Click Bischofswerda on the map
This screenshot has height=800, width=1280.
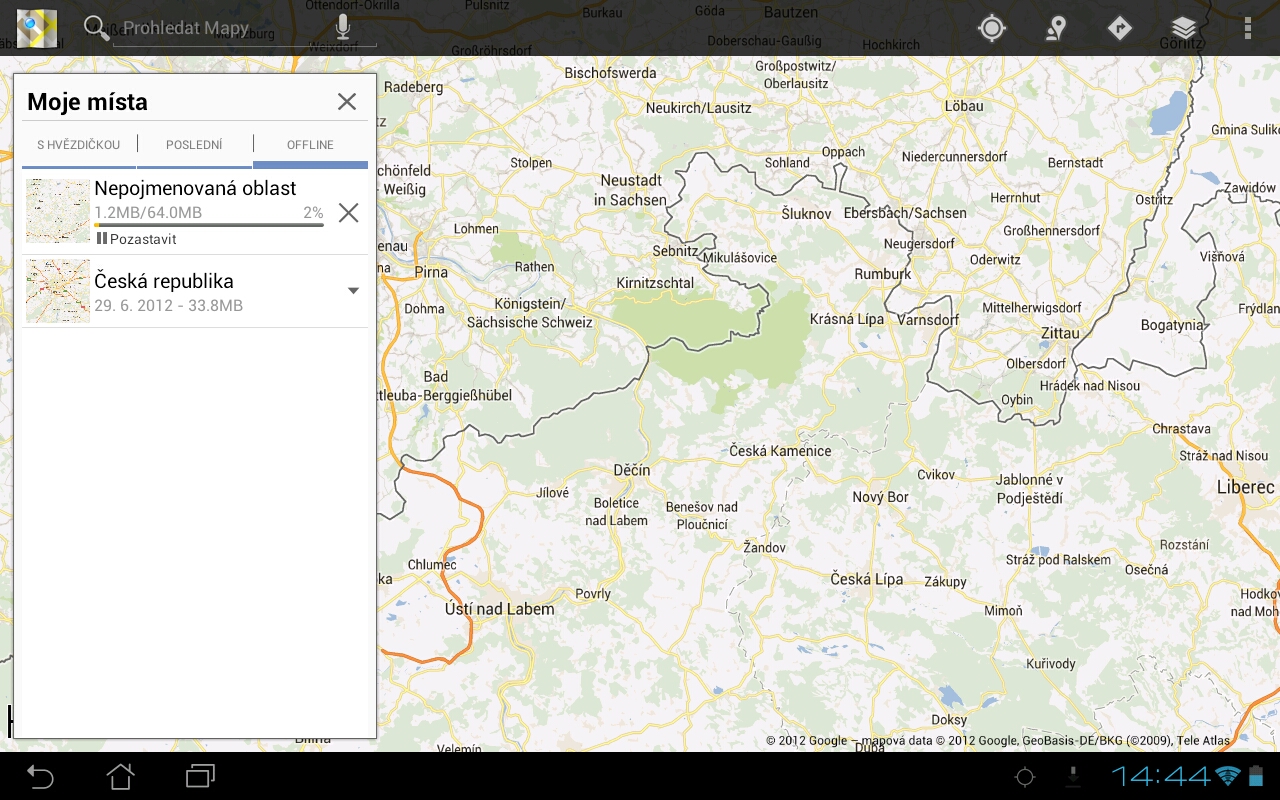[x=611, y=73]
